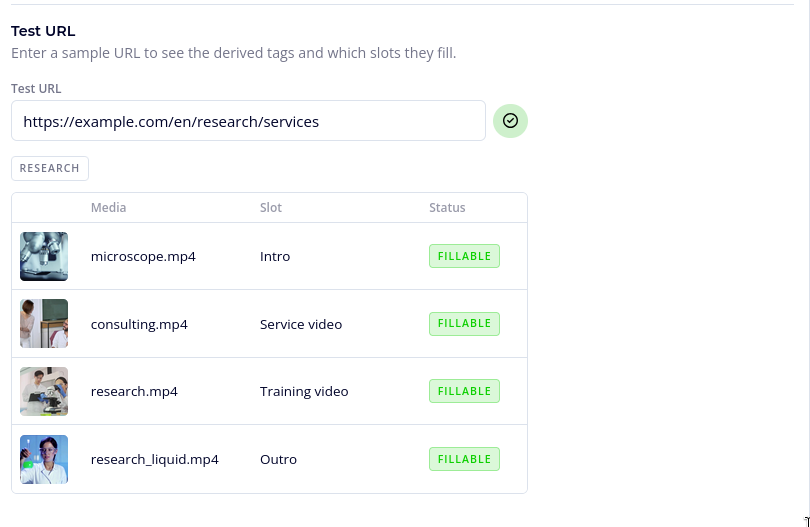The image size is (810, 527).
Task: Click FILLABLE badge in research.mp4 row
Action: pos(464,391)
